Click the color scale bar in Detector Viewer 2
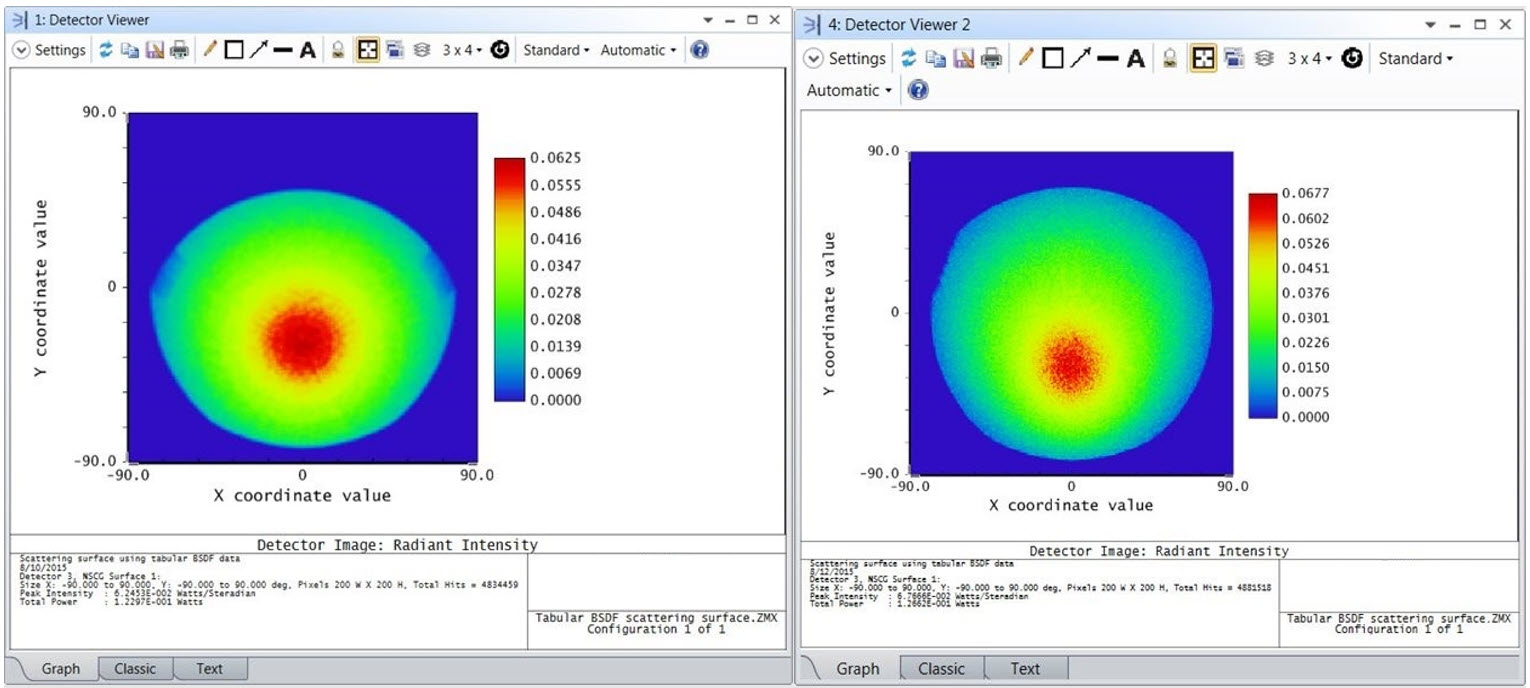1530x688 pixels. click(x=1263, y=305)
